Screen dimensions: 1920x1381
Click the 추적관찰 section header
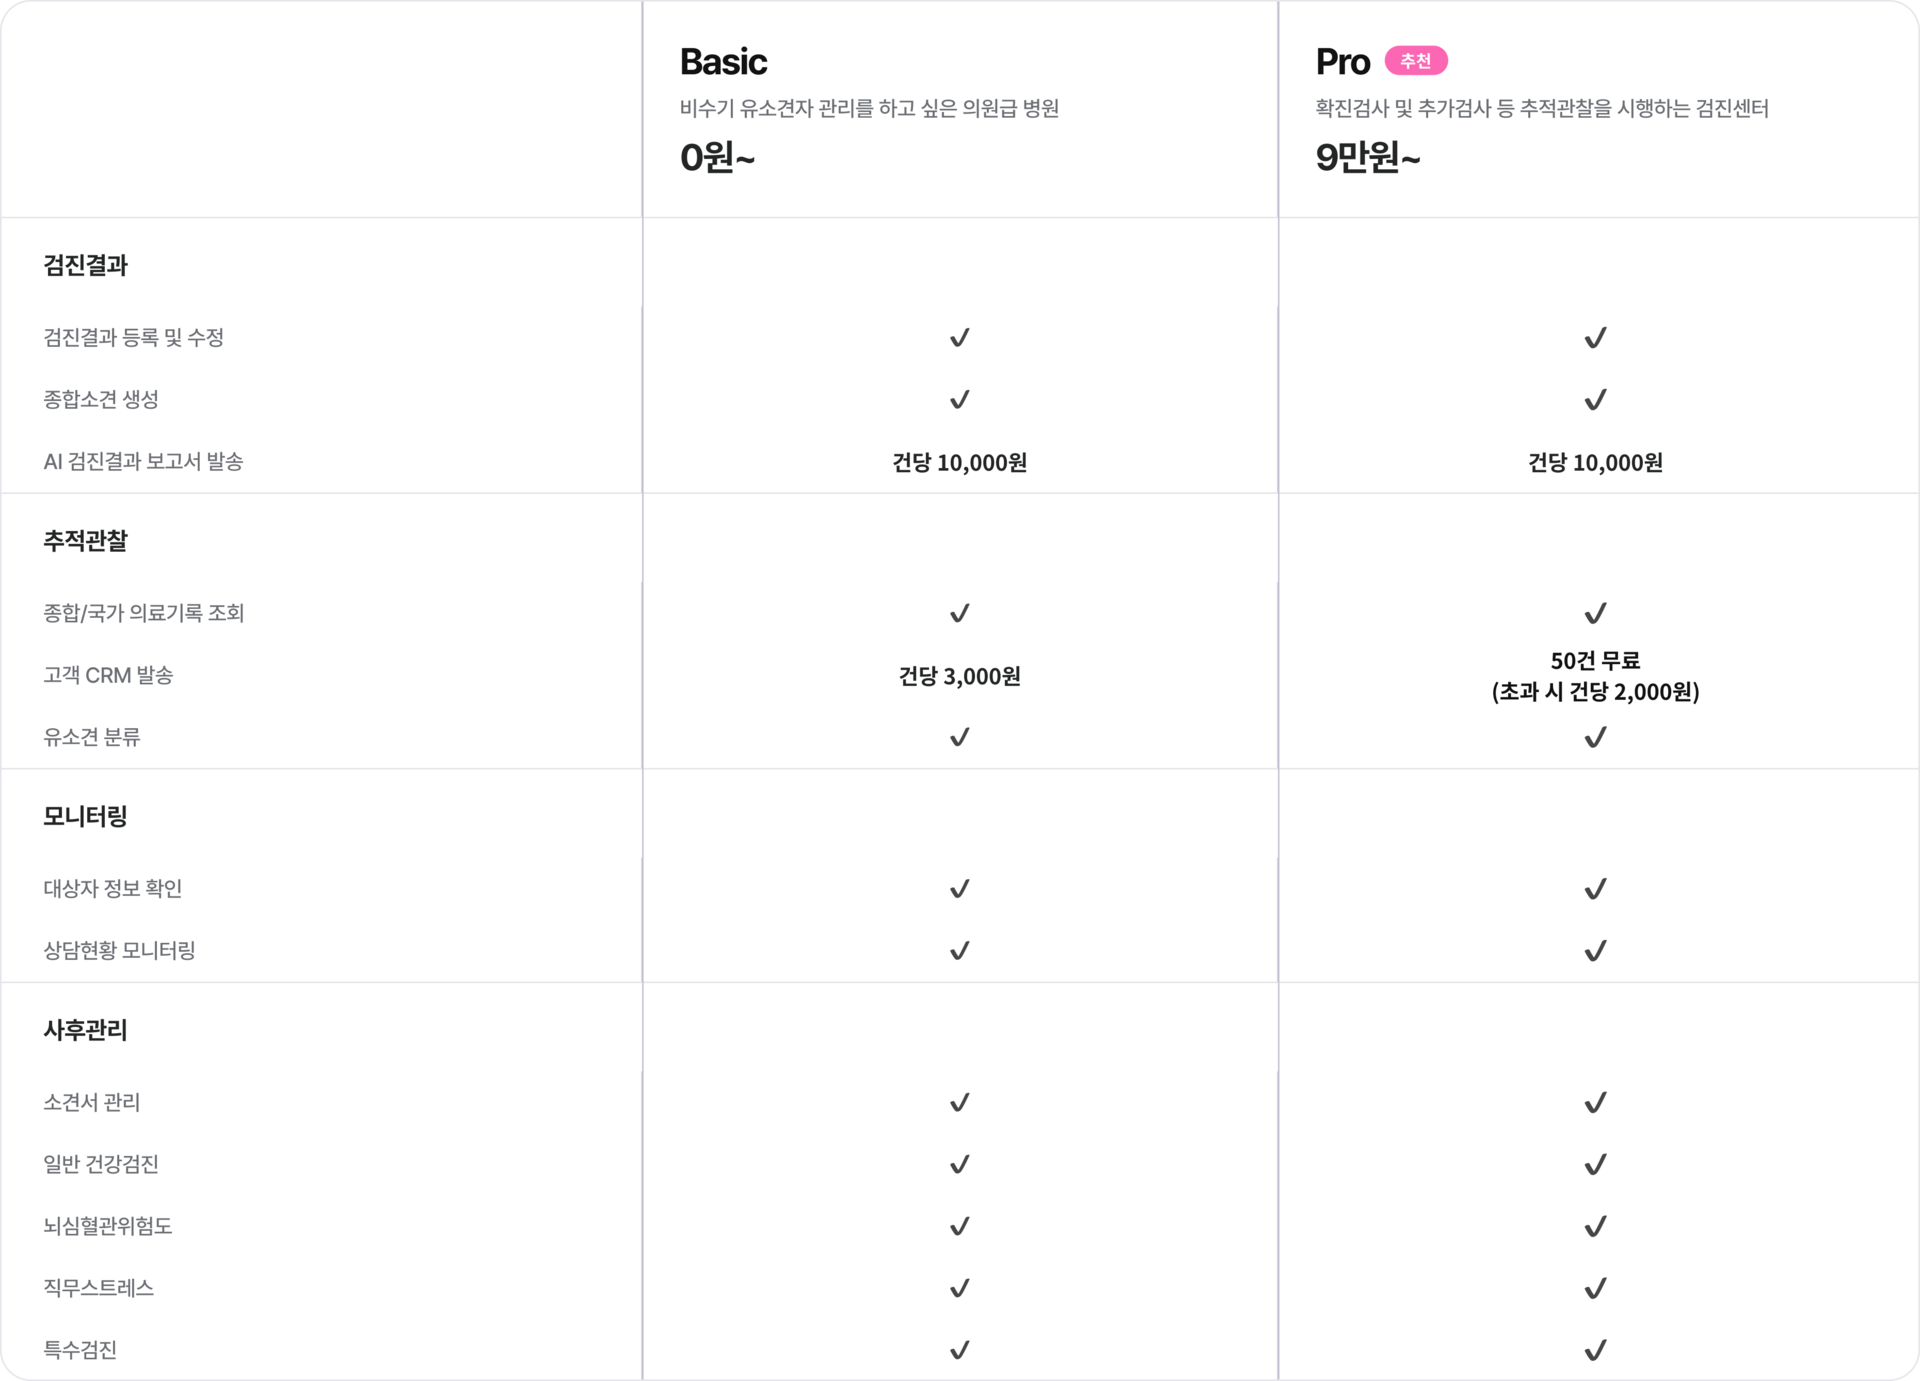coord(85,541)
